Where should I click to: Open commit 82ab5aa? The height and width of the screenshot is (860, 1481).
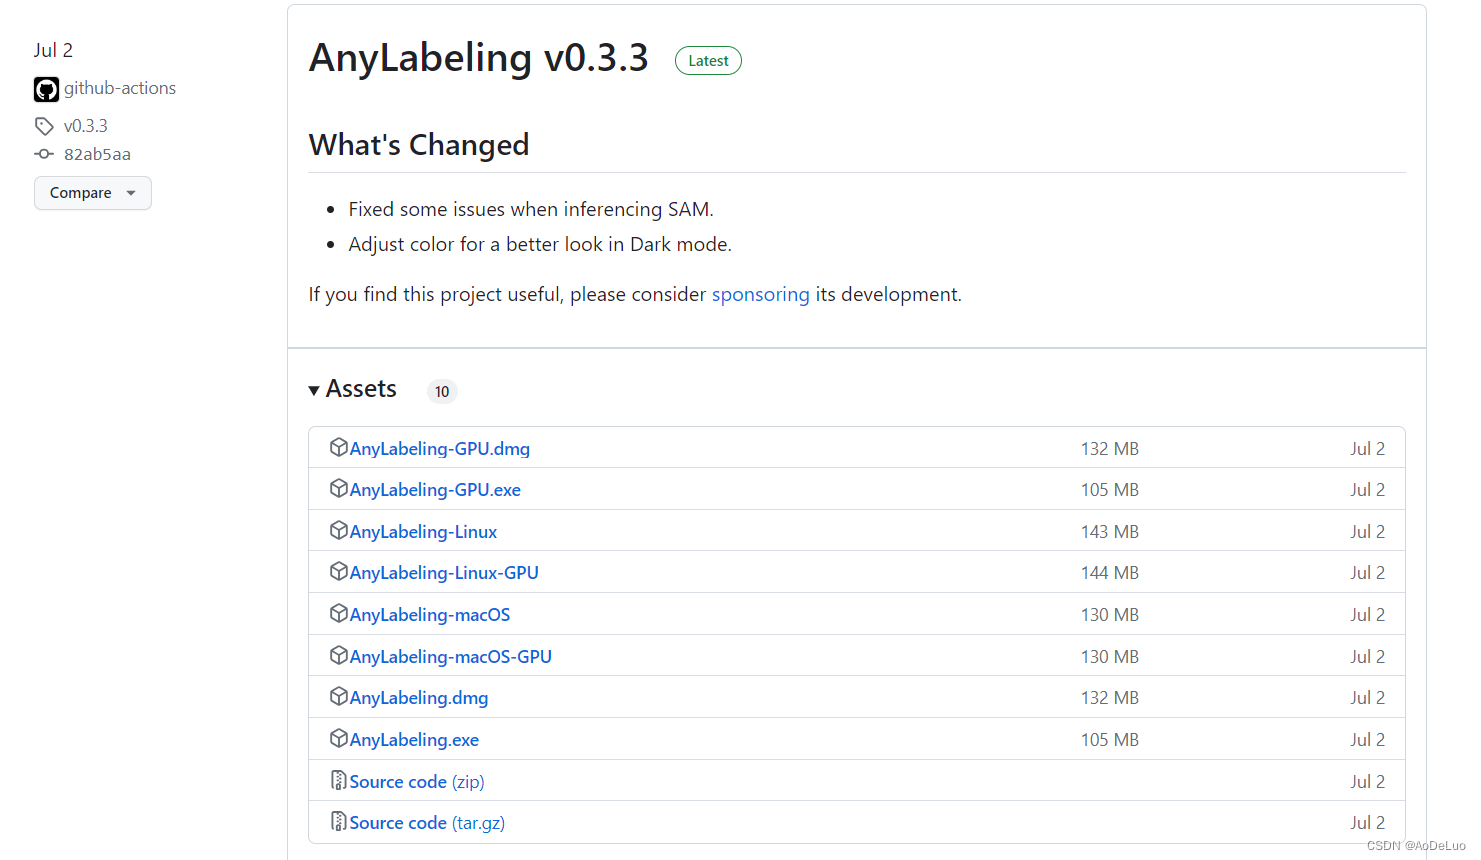[x=97, y=154]
